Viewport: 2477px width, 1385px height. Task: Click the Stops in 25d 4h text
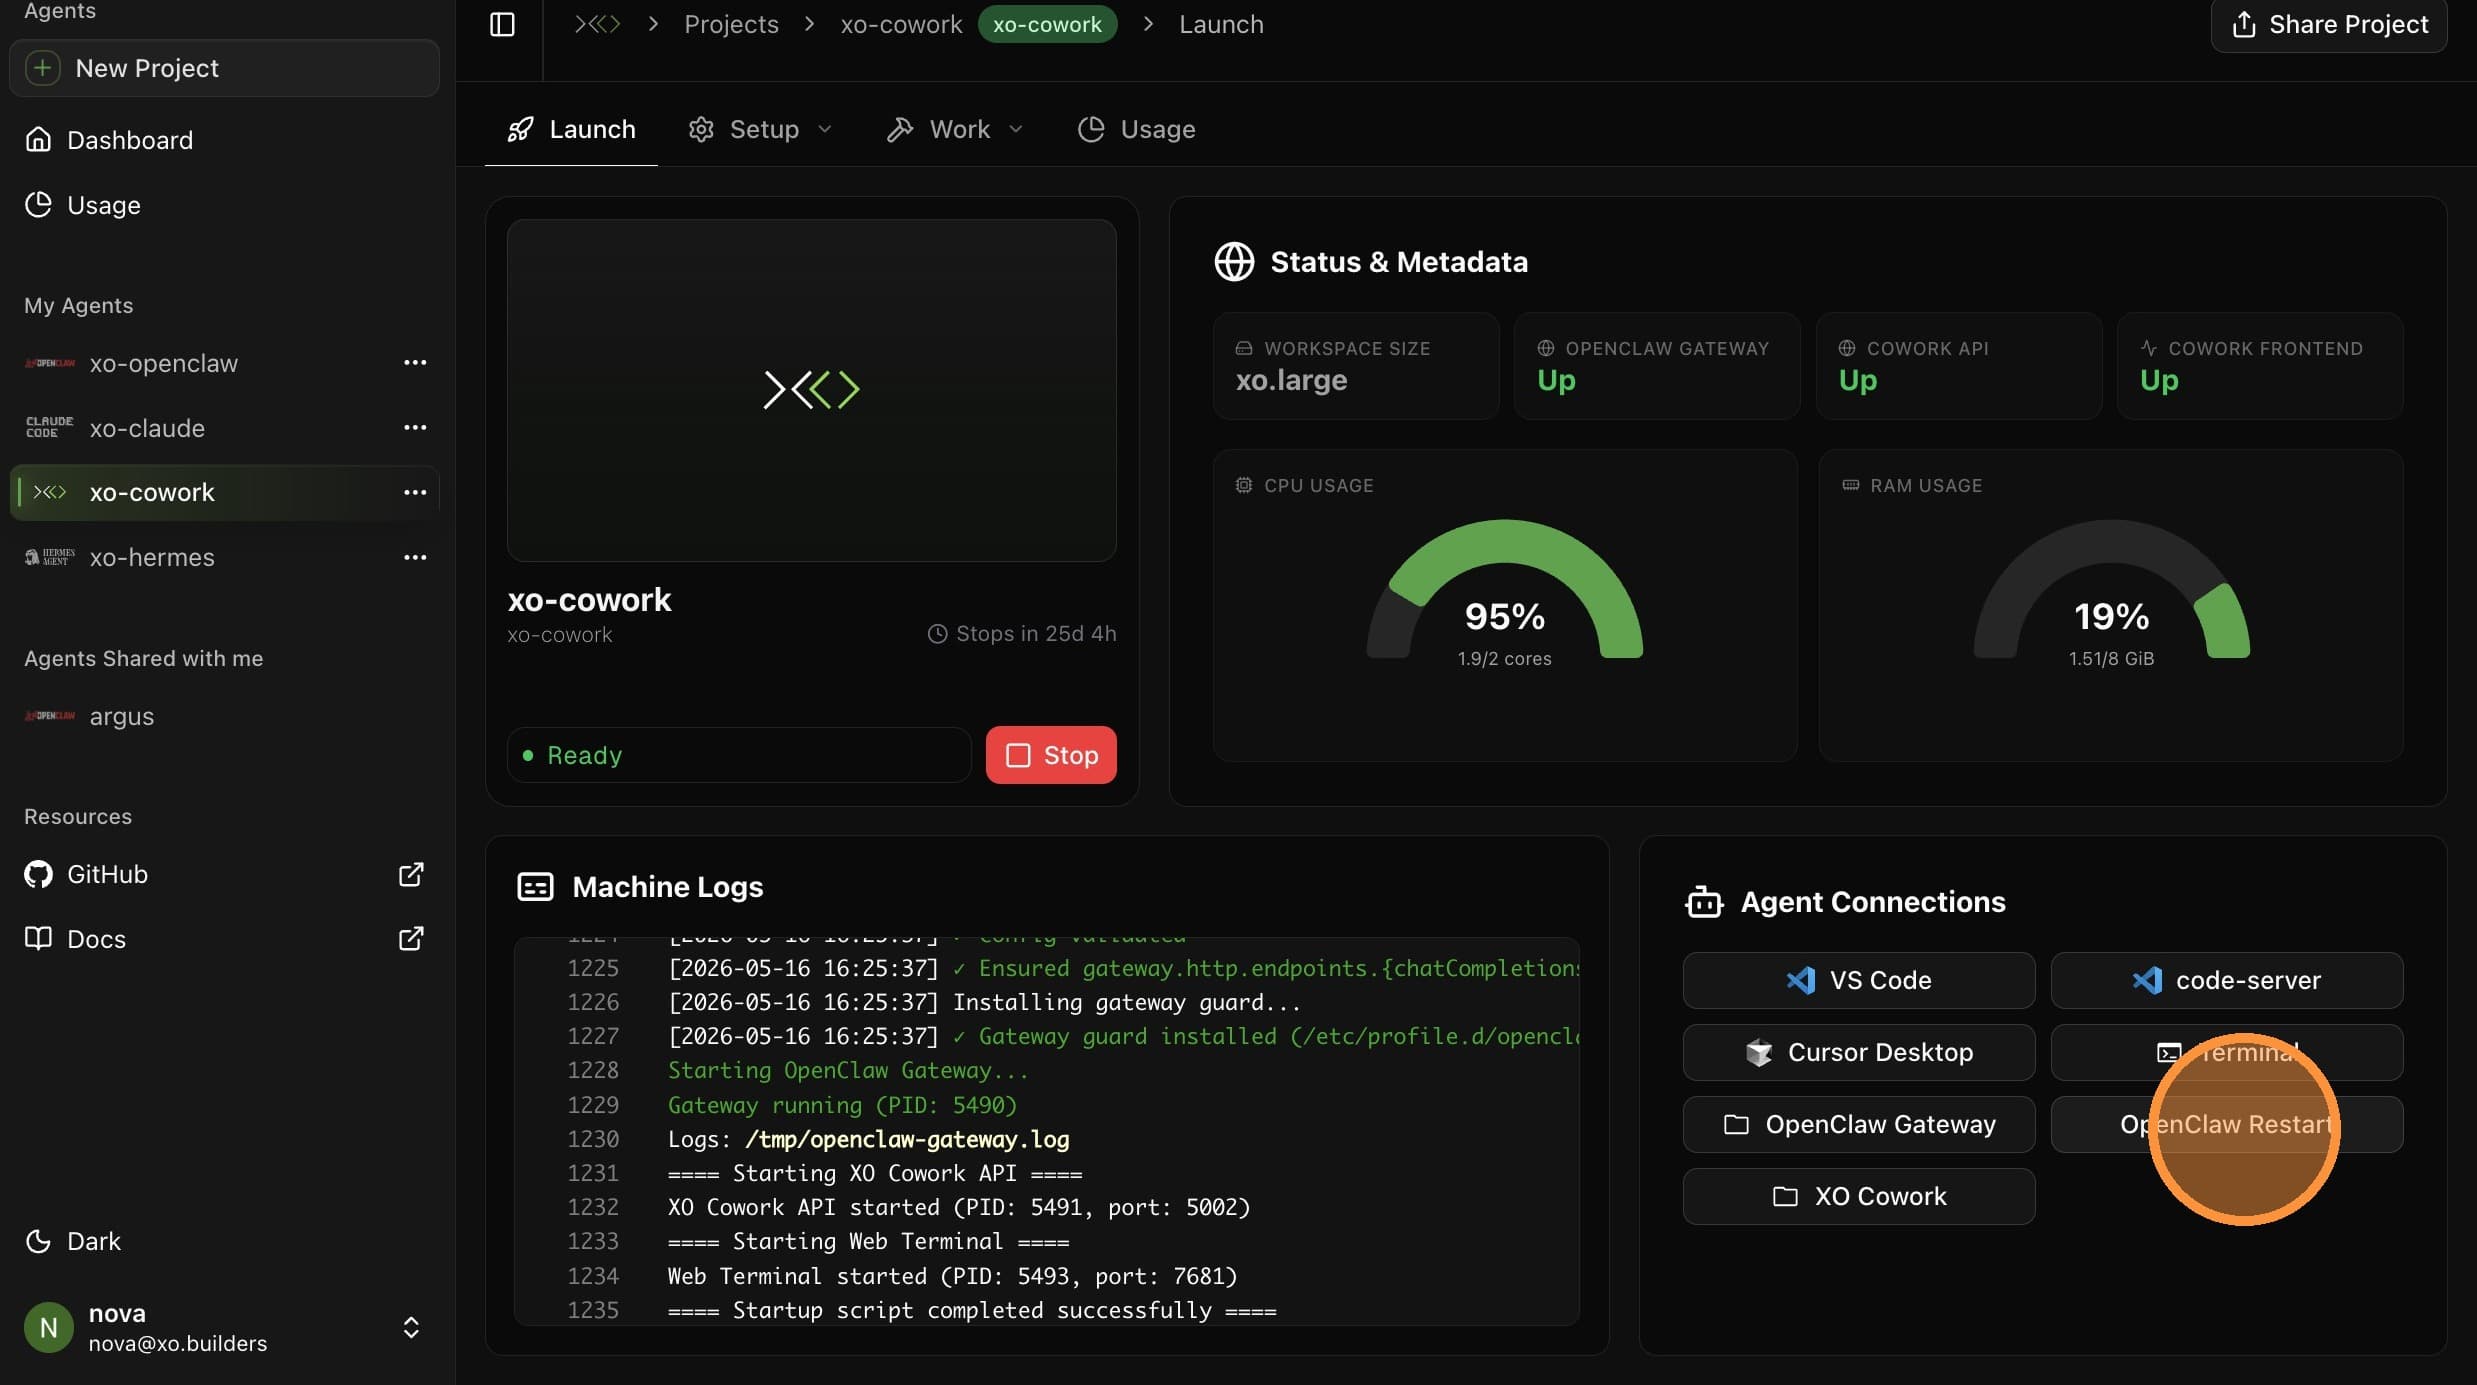[x=1036, y=634]
